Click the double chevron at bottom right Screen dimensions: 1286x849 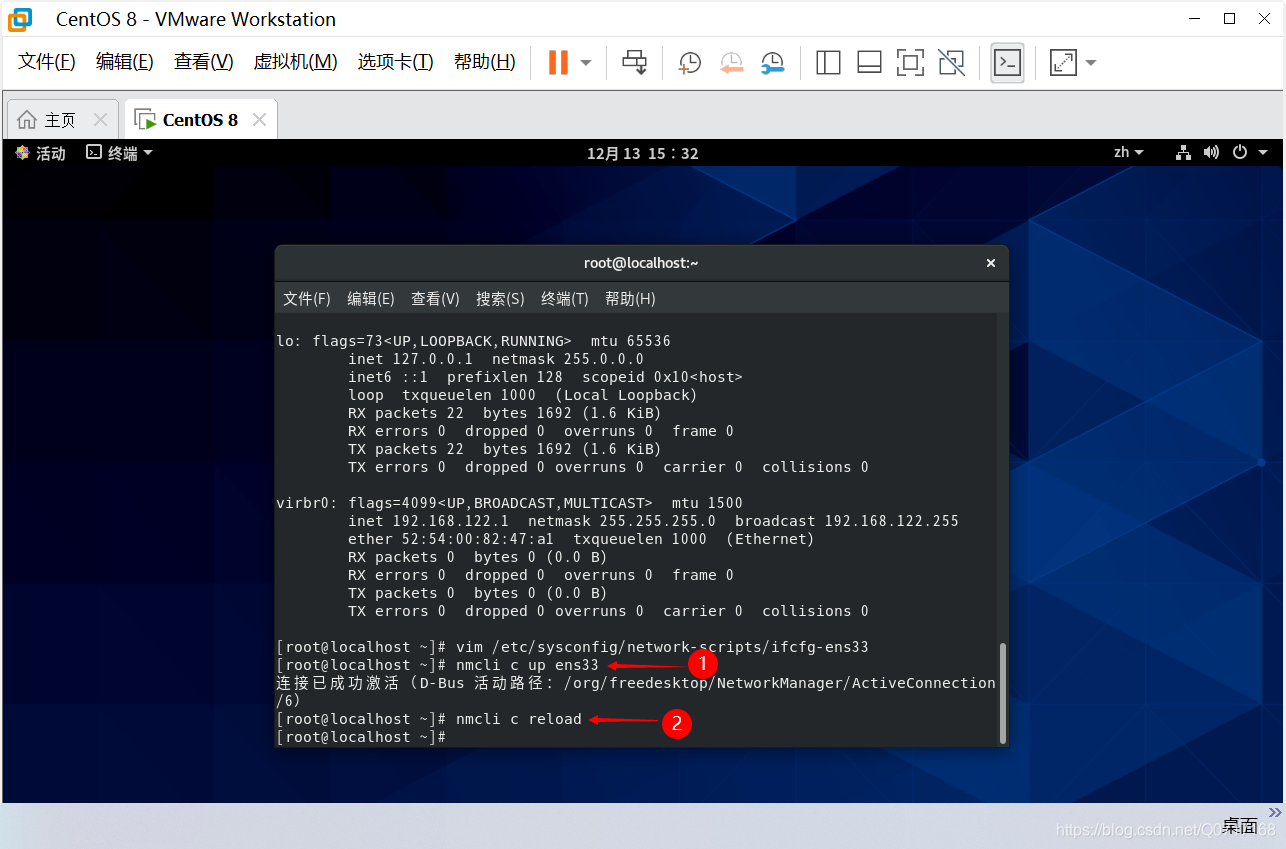pos(1274,811)
